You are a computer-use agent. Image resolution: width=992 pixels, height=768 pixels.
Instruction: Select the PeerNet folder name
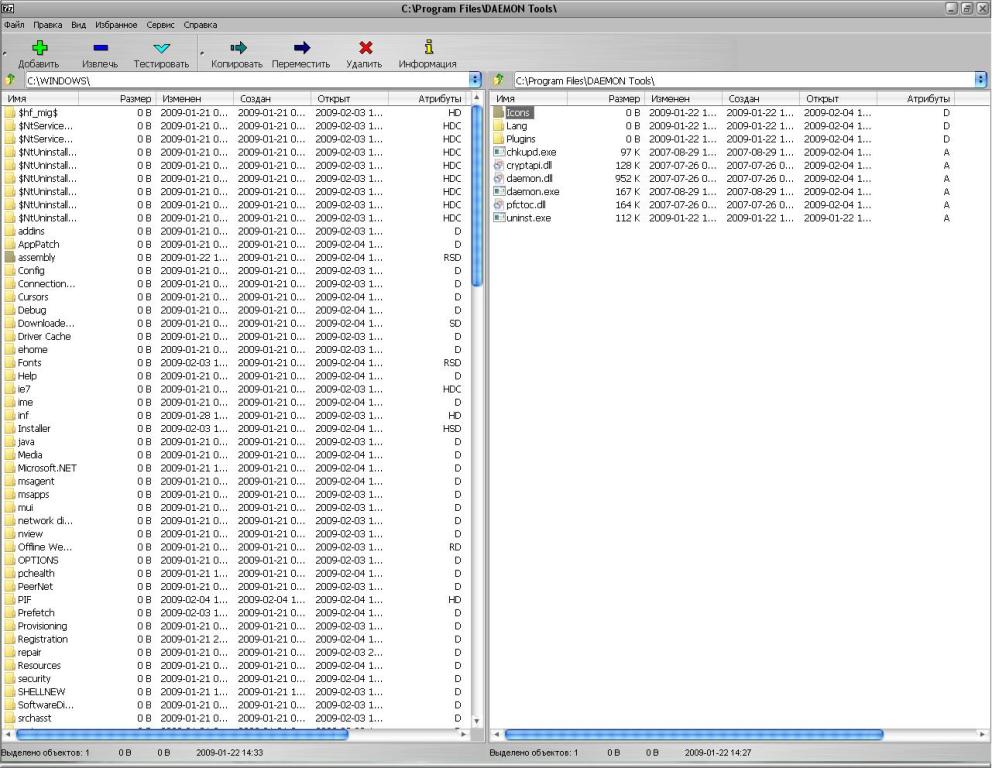35,586
